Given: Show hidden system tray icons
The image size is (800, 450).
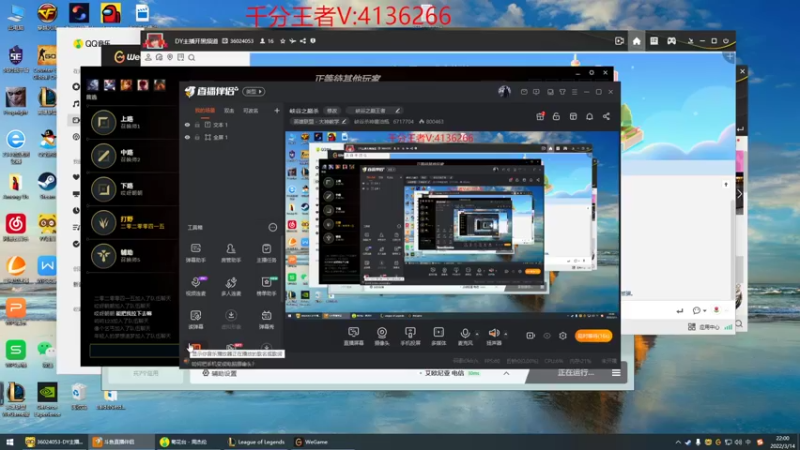Looking at the screenshot, I should tap(678, 442).
